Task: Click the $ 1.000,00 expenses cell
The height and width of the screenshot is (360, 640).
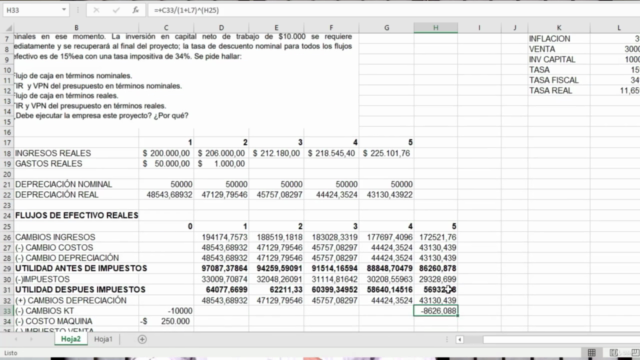Action: pyautogui.click(x=221, y=164)
